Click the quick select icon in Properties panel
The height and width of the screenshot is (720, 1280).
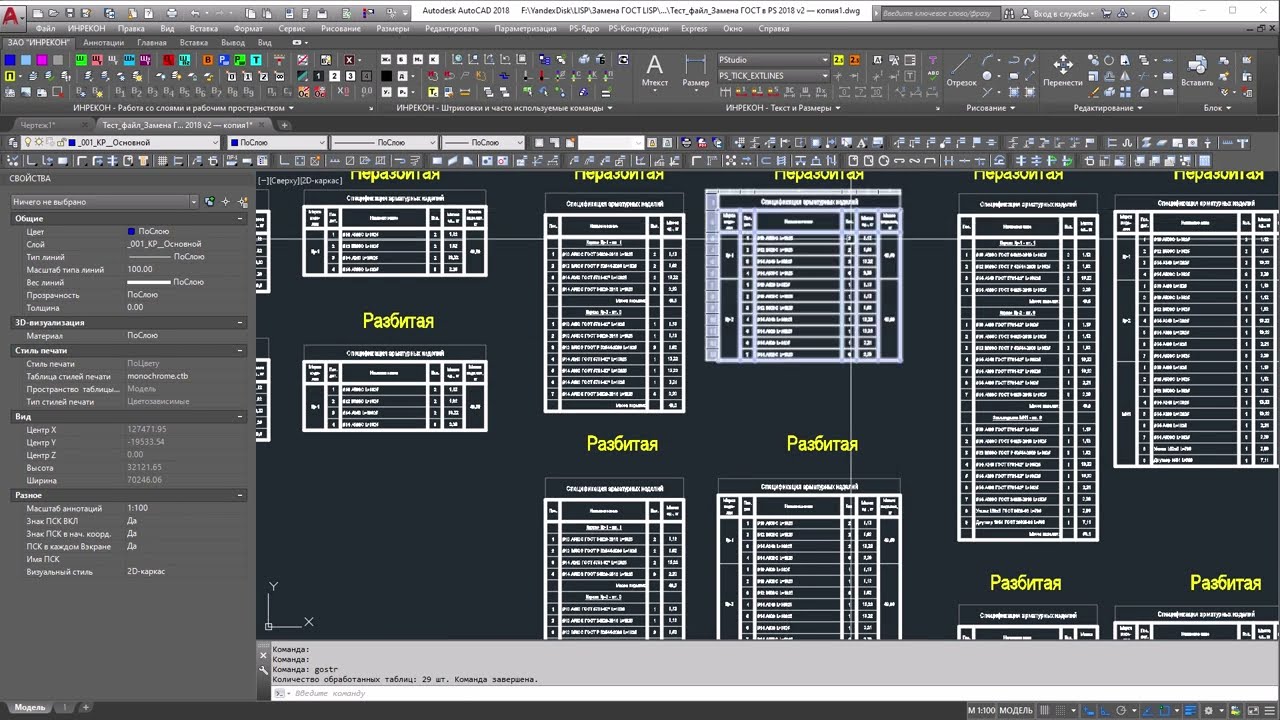tap(242, 201)
